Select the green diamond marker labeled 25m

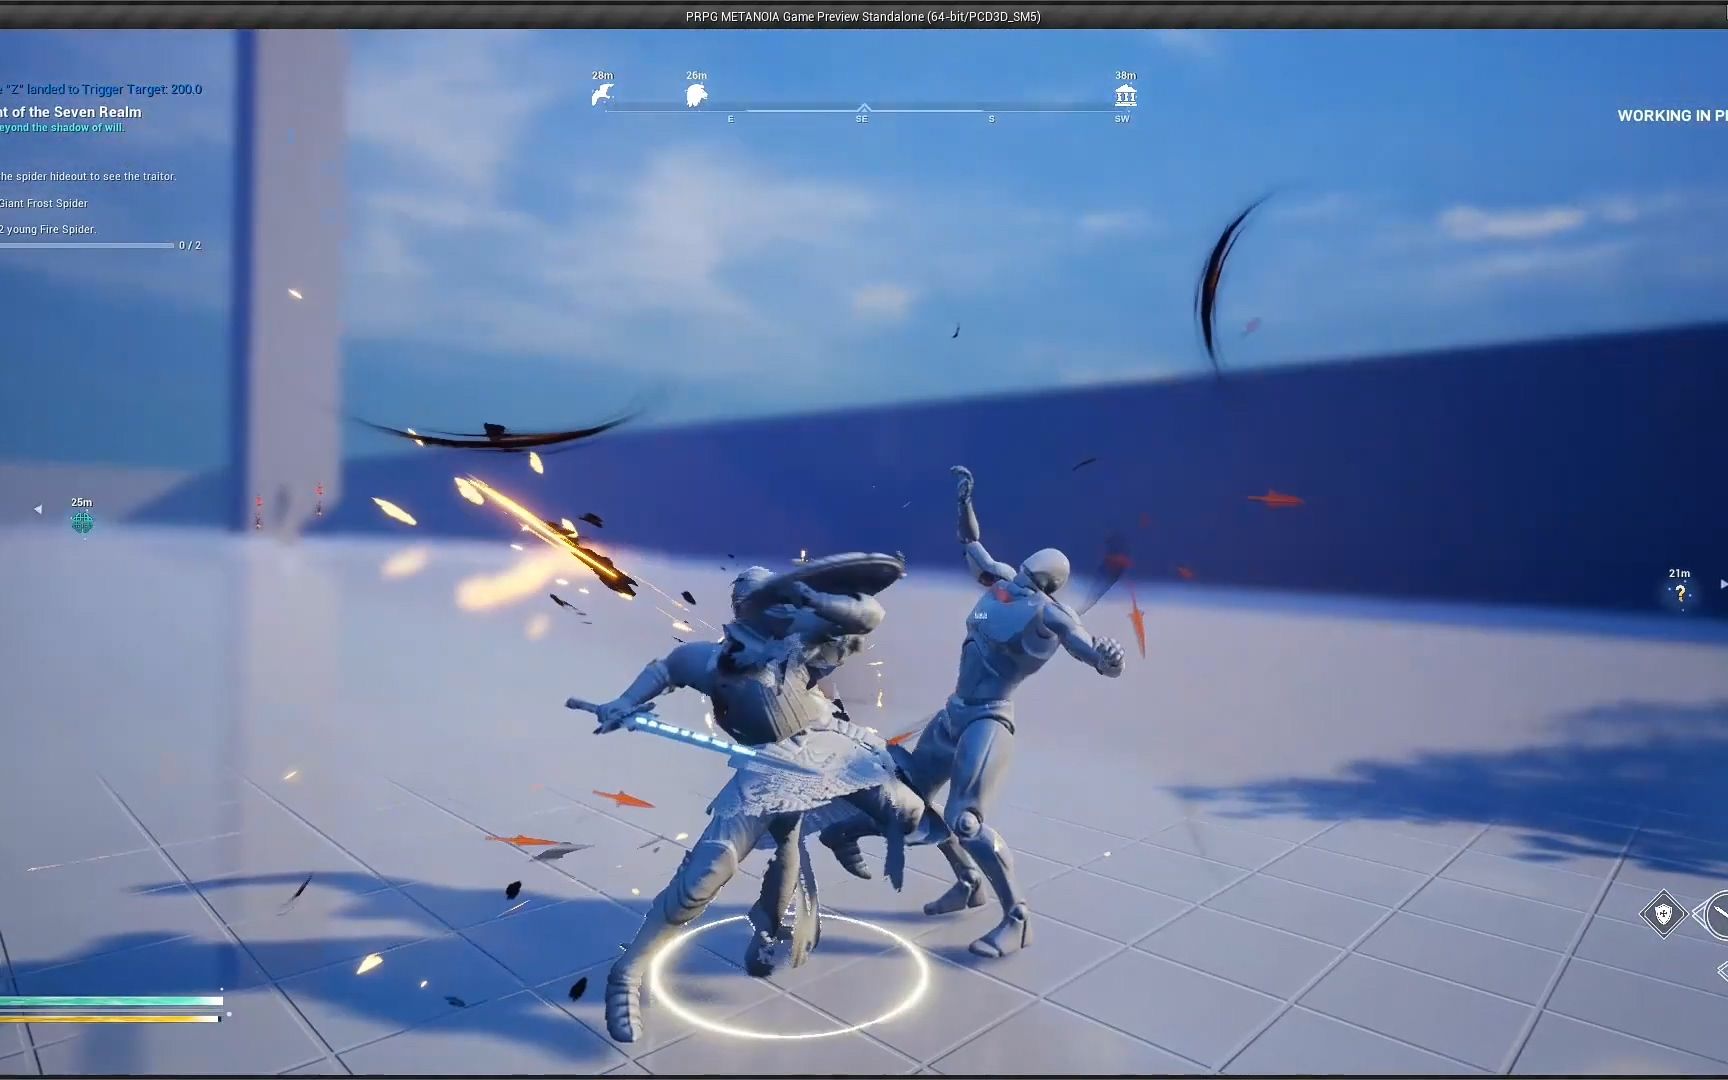pos(81,521)
